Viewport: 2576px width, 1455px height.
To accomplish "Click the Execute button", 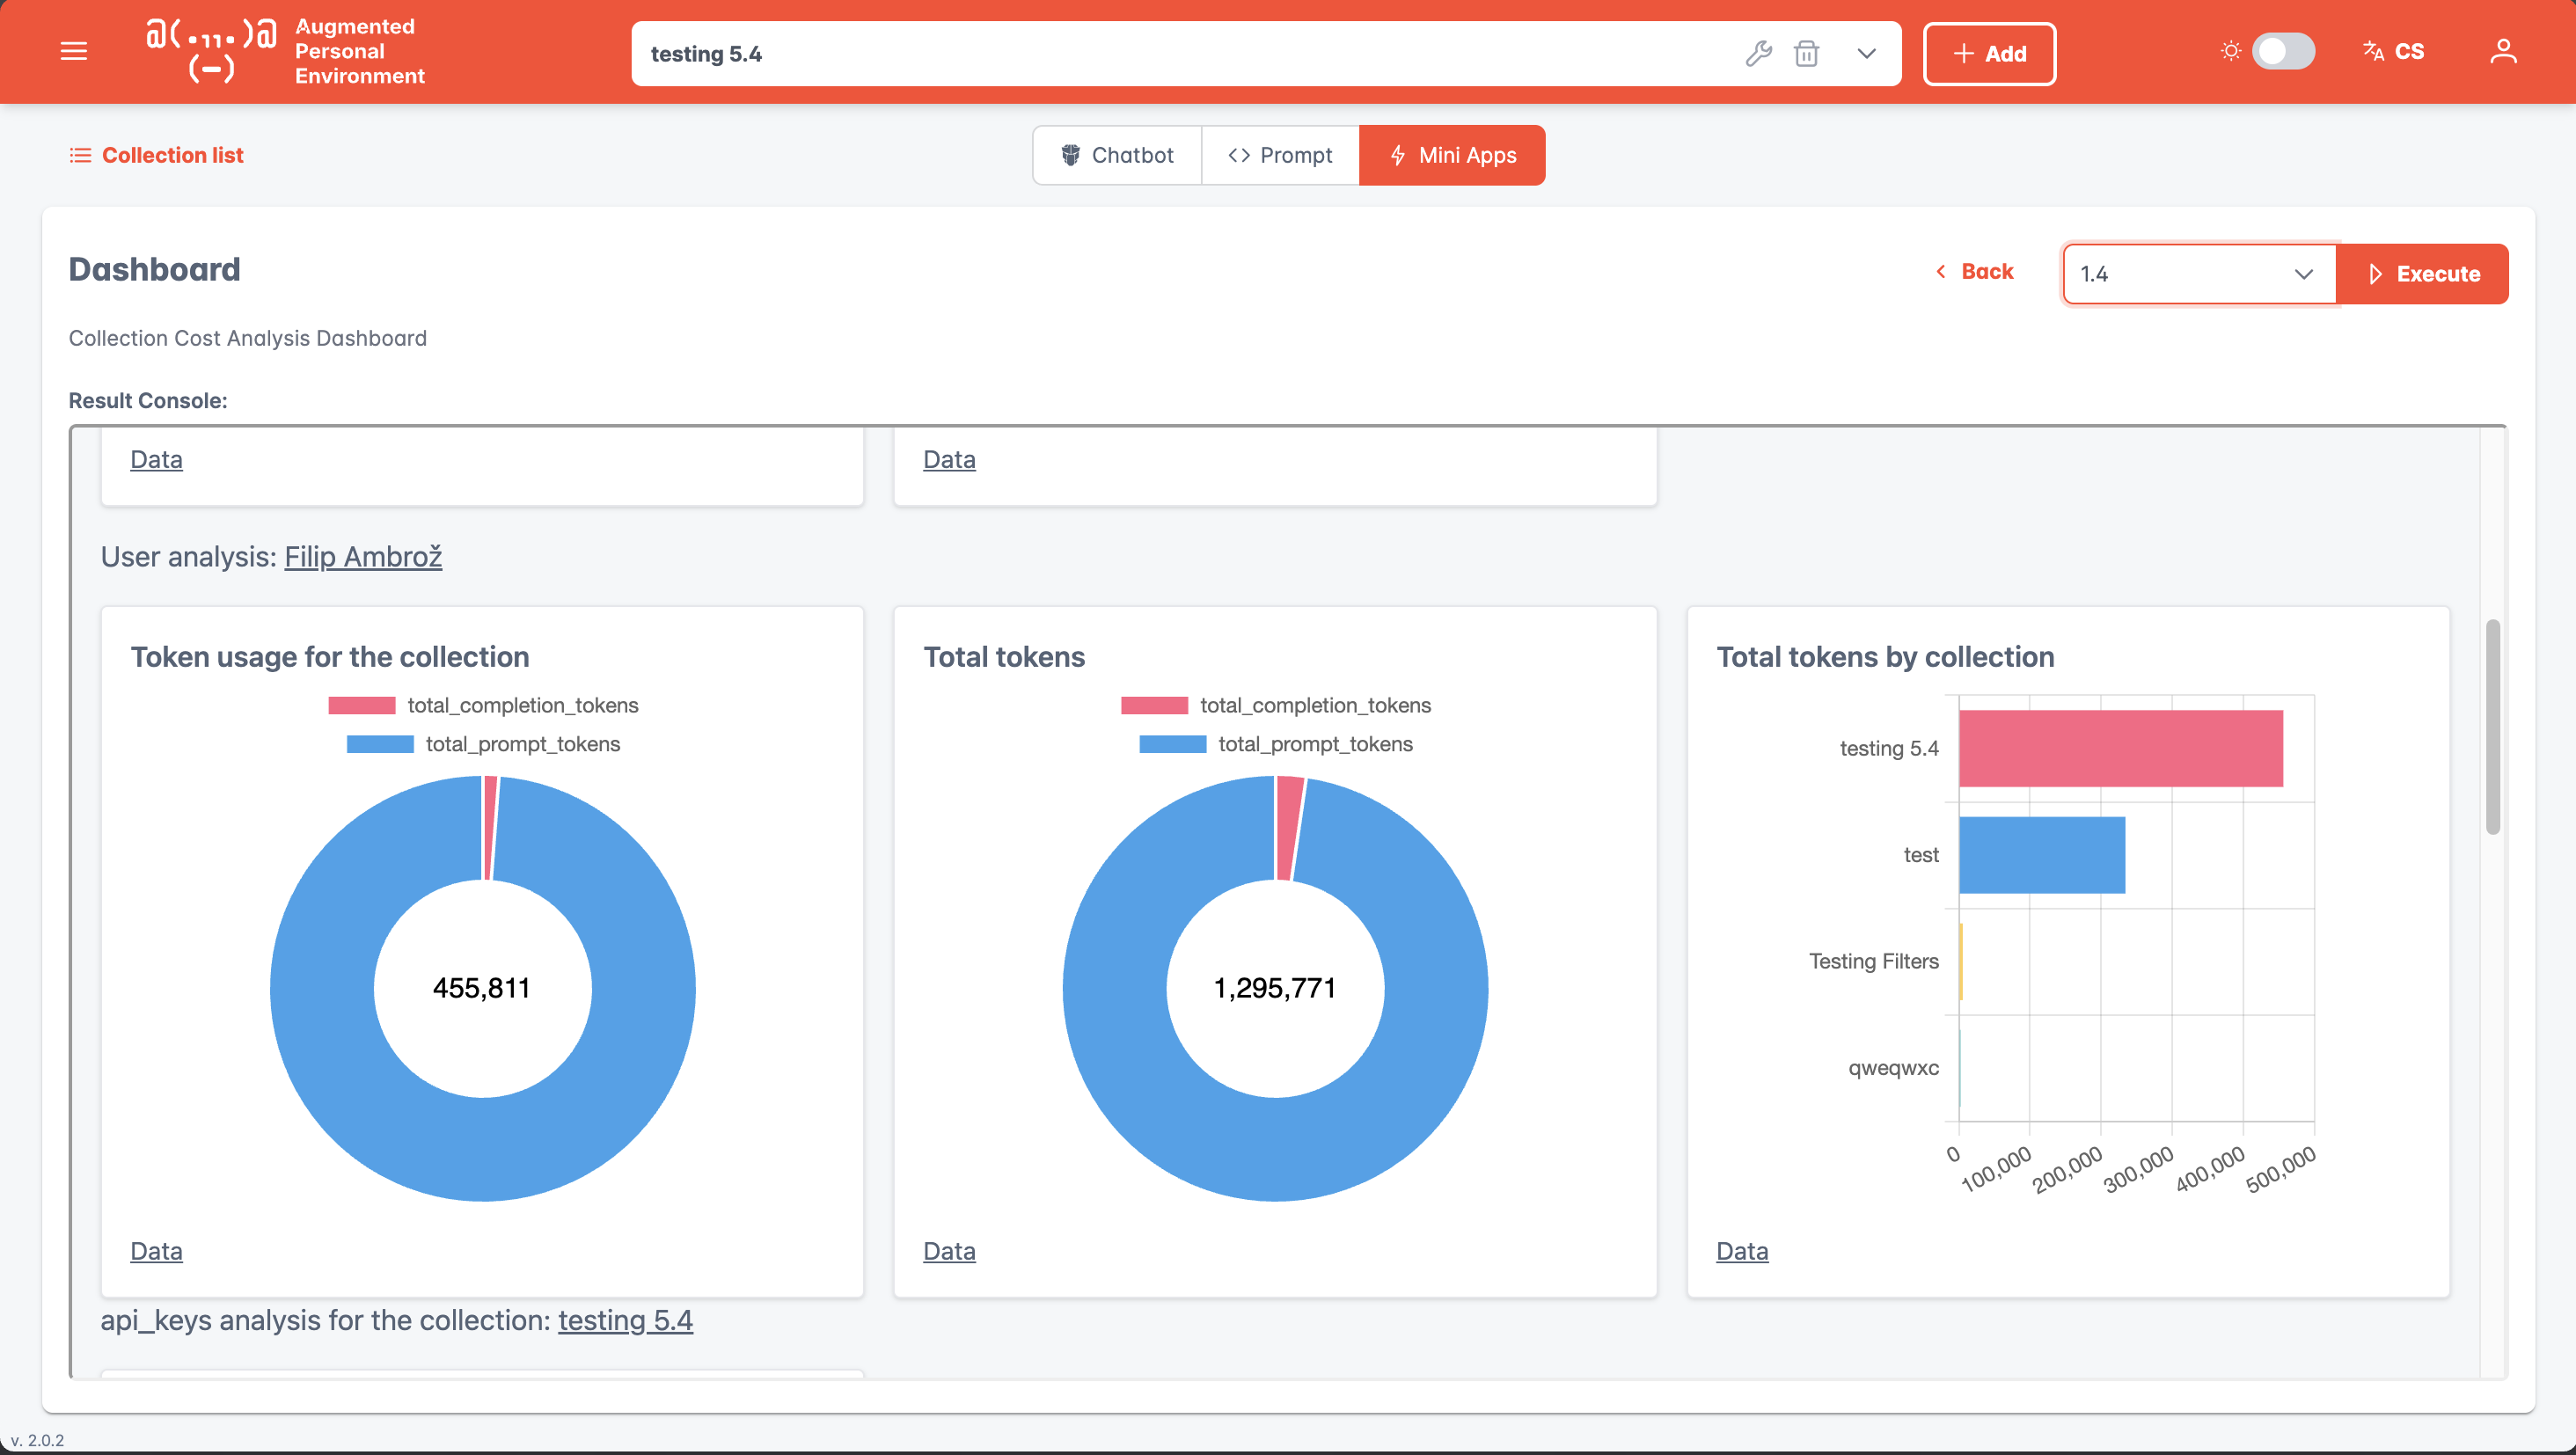I will [x=2422, y=274].
